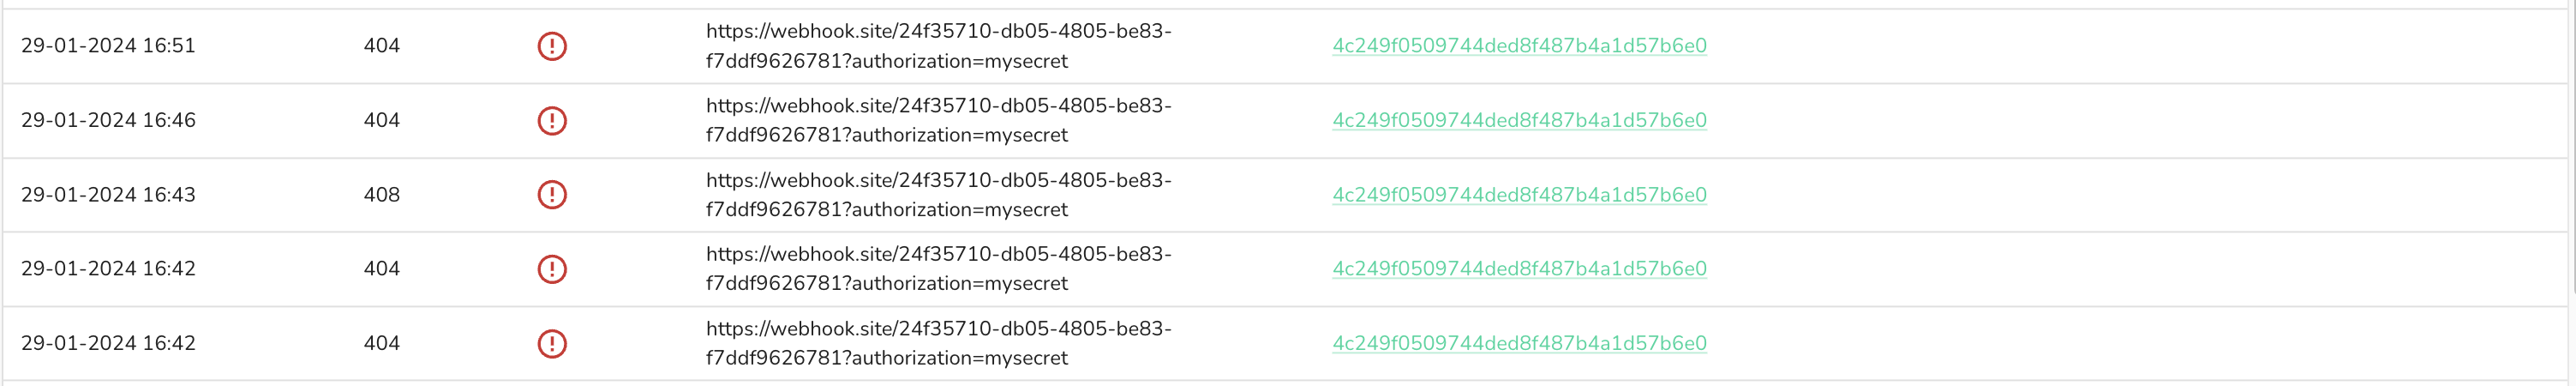This screenshot has width=2576, height=386.
Task: Click the 408 status code
Action: [381, 195]
